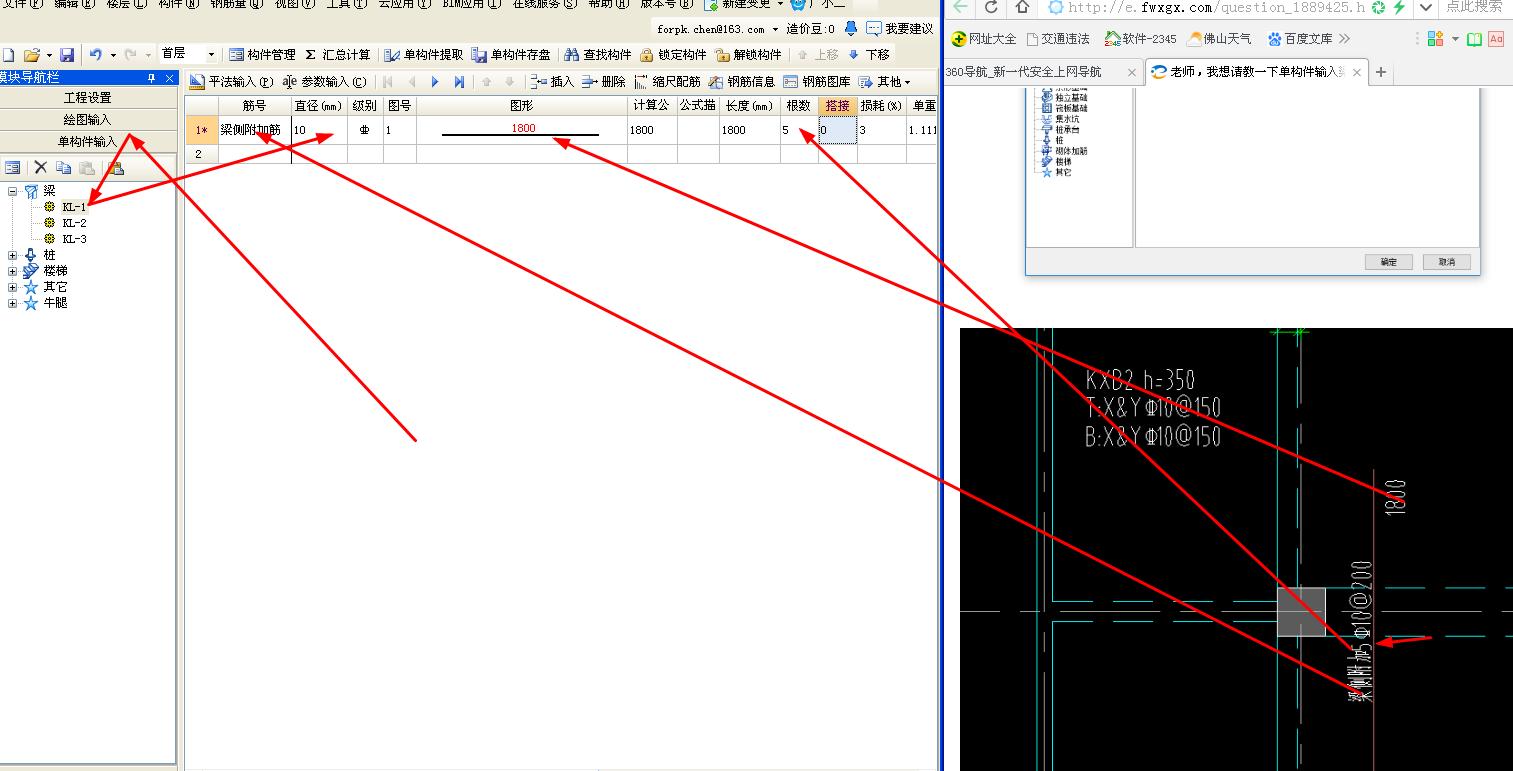The width and height of the screenshot is (1513, 771).
Task: Click the 我要建议 feedback link
Action: [900, 29]
